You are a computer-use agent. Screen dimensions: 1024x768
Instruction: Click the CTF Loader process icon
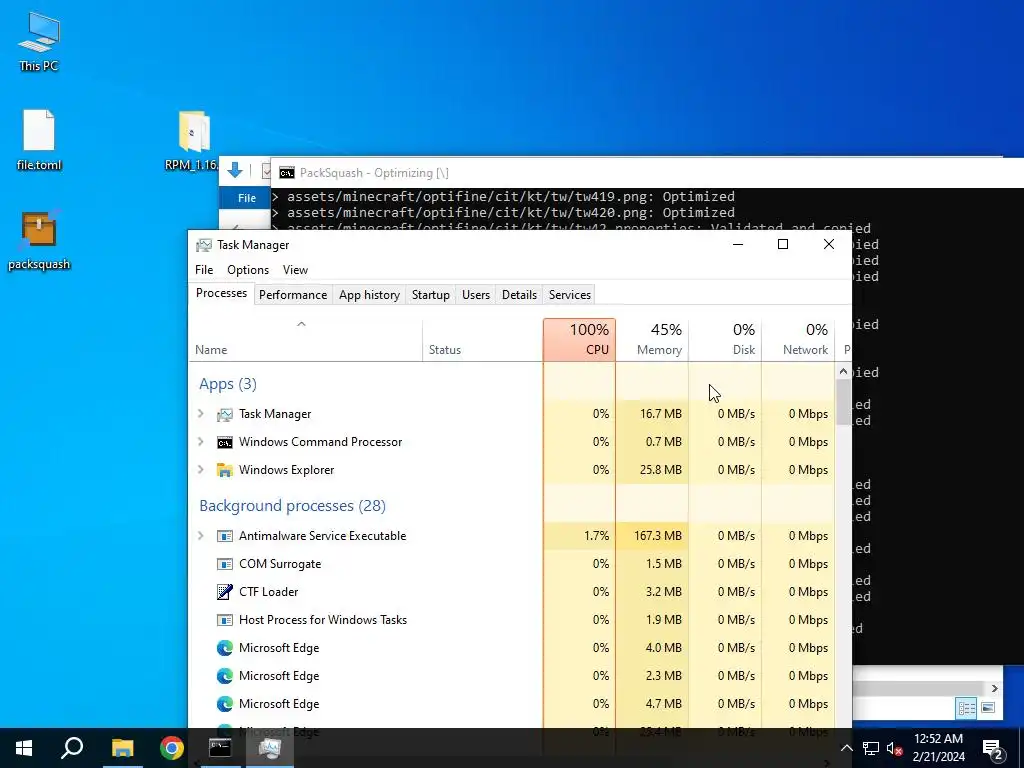point(225,592)
